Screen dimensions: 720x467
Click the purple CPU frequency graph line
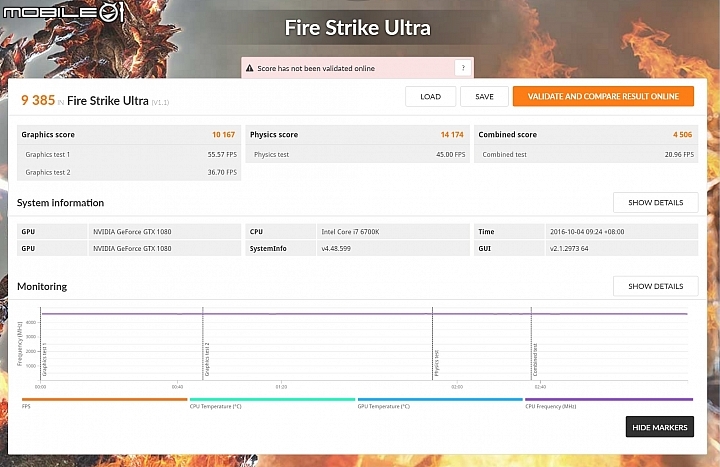point(364,314)
